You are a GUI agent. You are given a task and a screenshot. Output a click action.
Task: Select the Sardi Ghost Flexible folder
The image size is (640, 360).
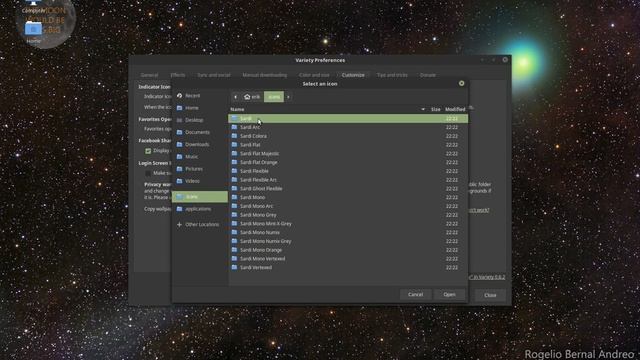coord(348,189)
